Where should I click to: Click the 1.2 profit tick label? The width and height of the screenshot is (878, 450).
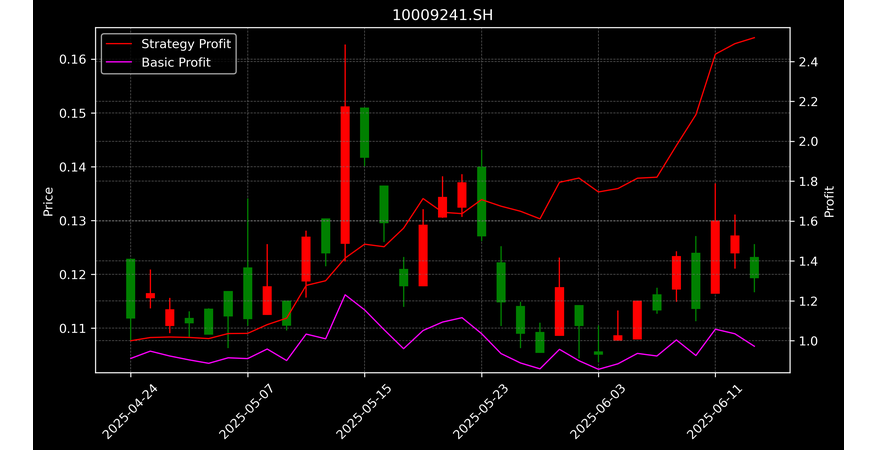(807, 301)
